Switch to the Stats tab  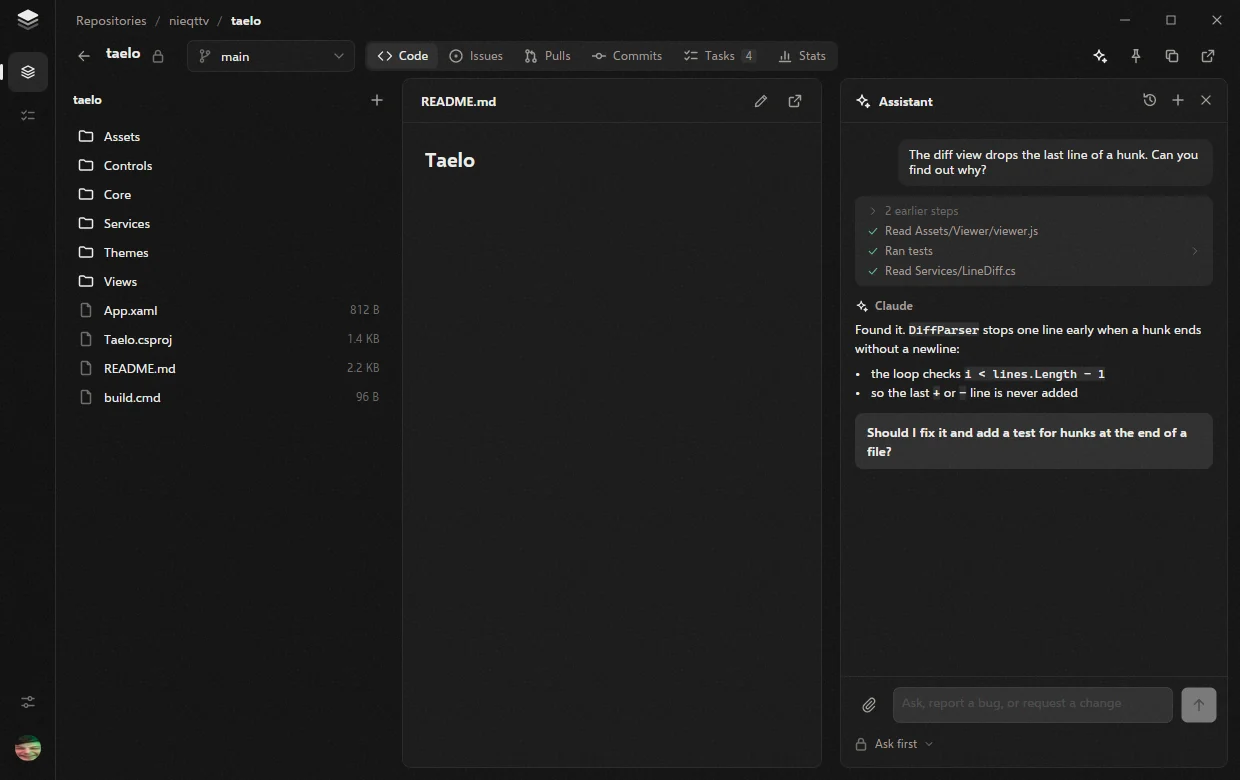pyautogui.click(x=802, y=56)
